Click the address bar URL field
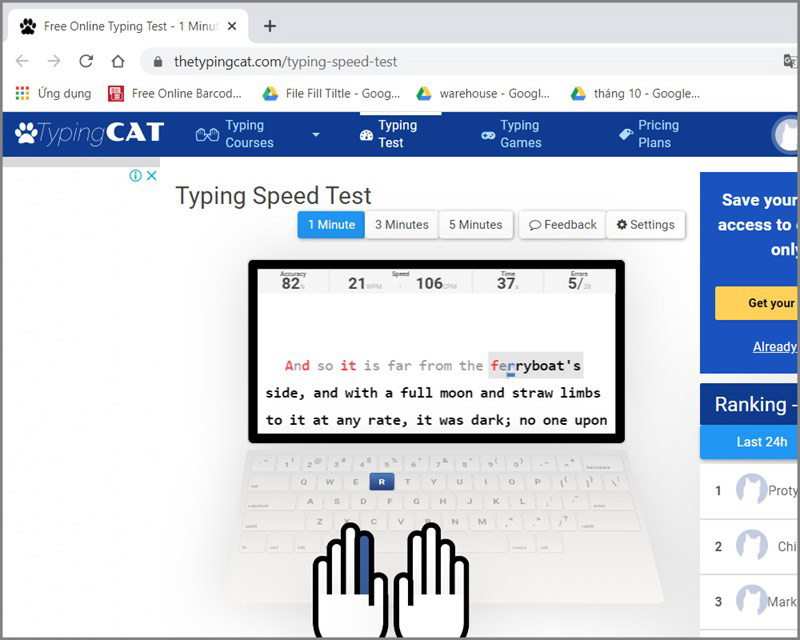Image resolution: width=800 pixels, height=640 pixels. pyautogui.click(x=400, y=62)
